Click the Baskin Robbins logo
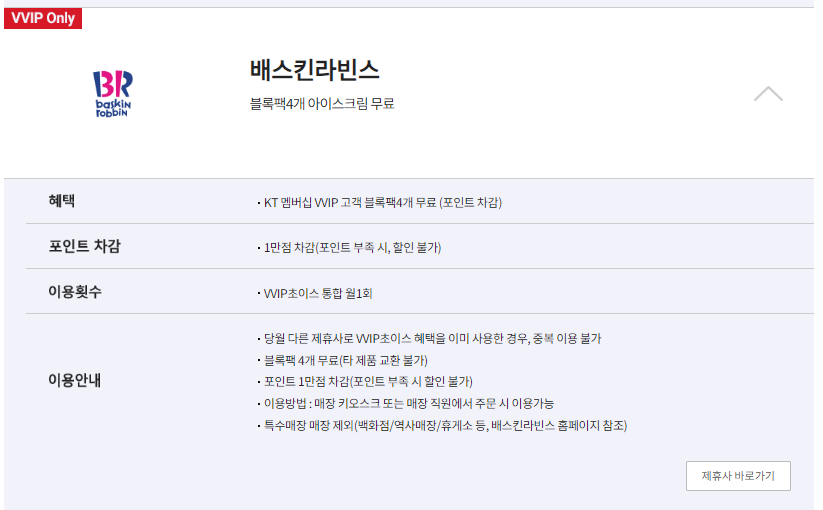The width and height of the screenshot is (823, 510). 113,93
